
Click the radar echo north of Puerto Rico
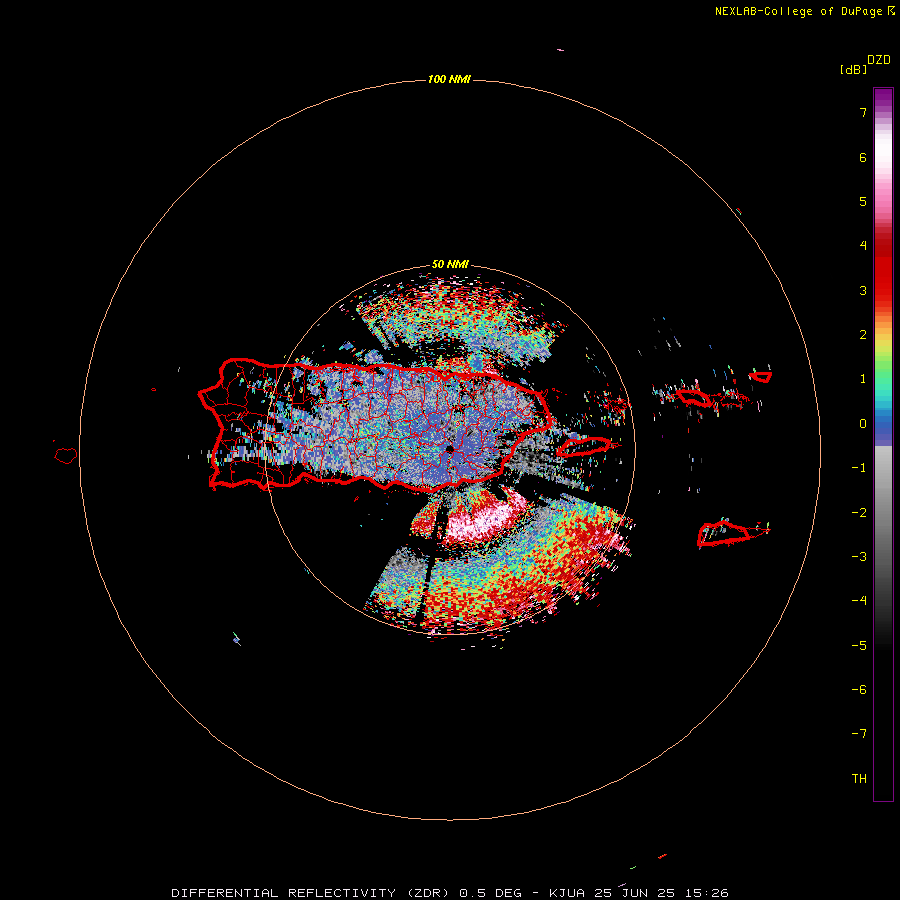(x=459, y=321)
